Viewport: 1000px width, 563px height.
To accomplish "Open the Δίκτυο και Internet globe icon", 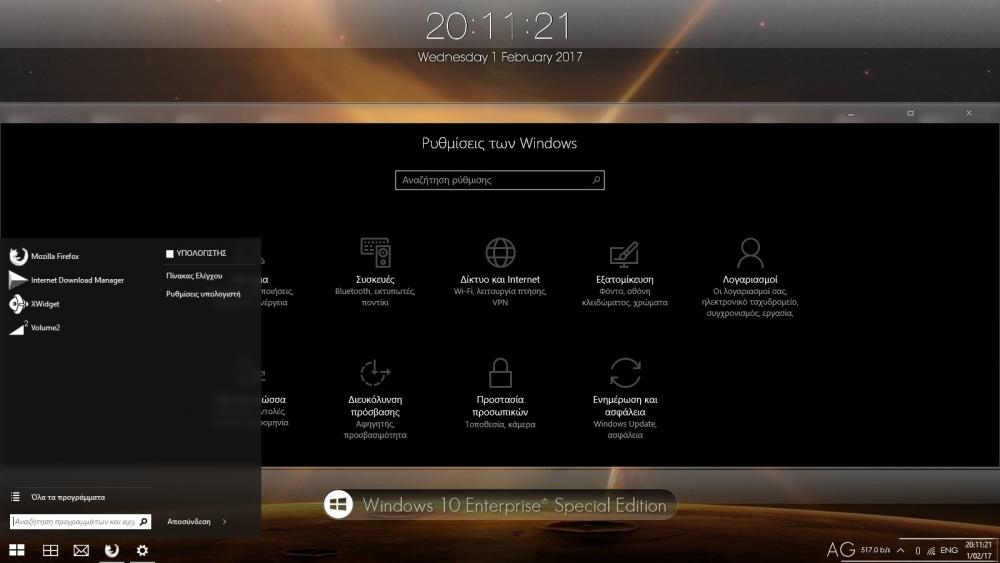I will (500, 252).
